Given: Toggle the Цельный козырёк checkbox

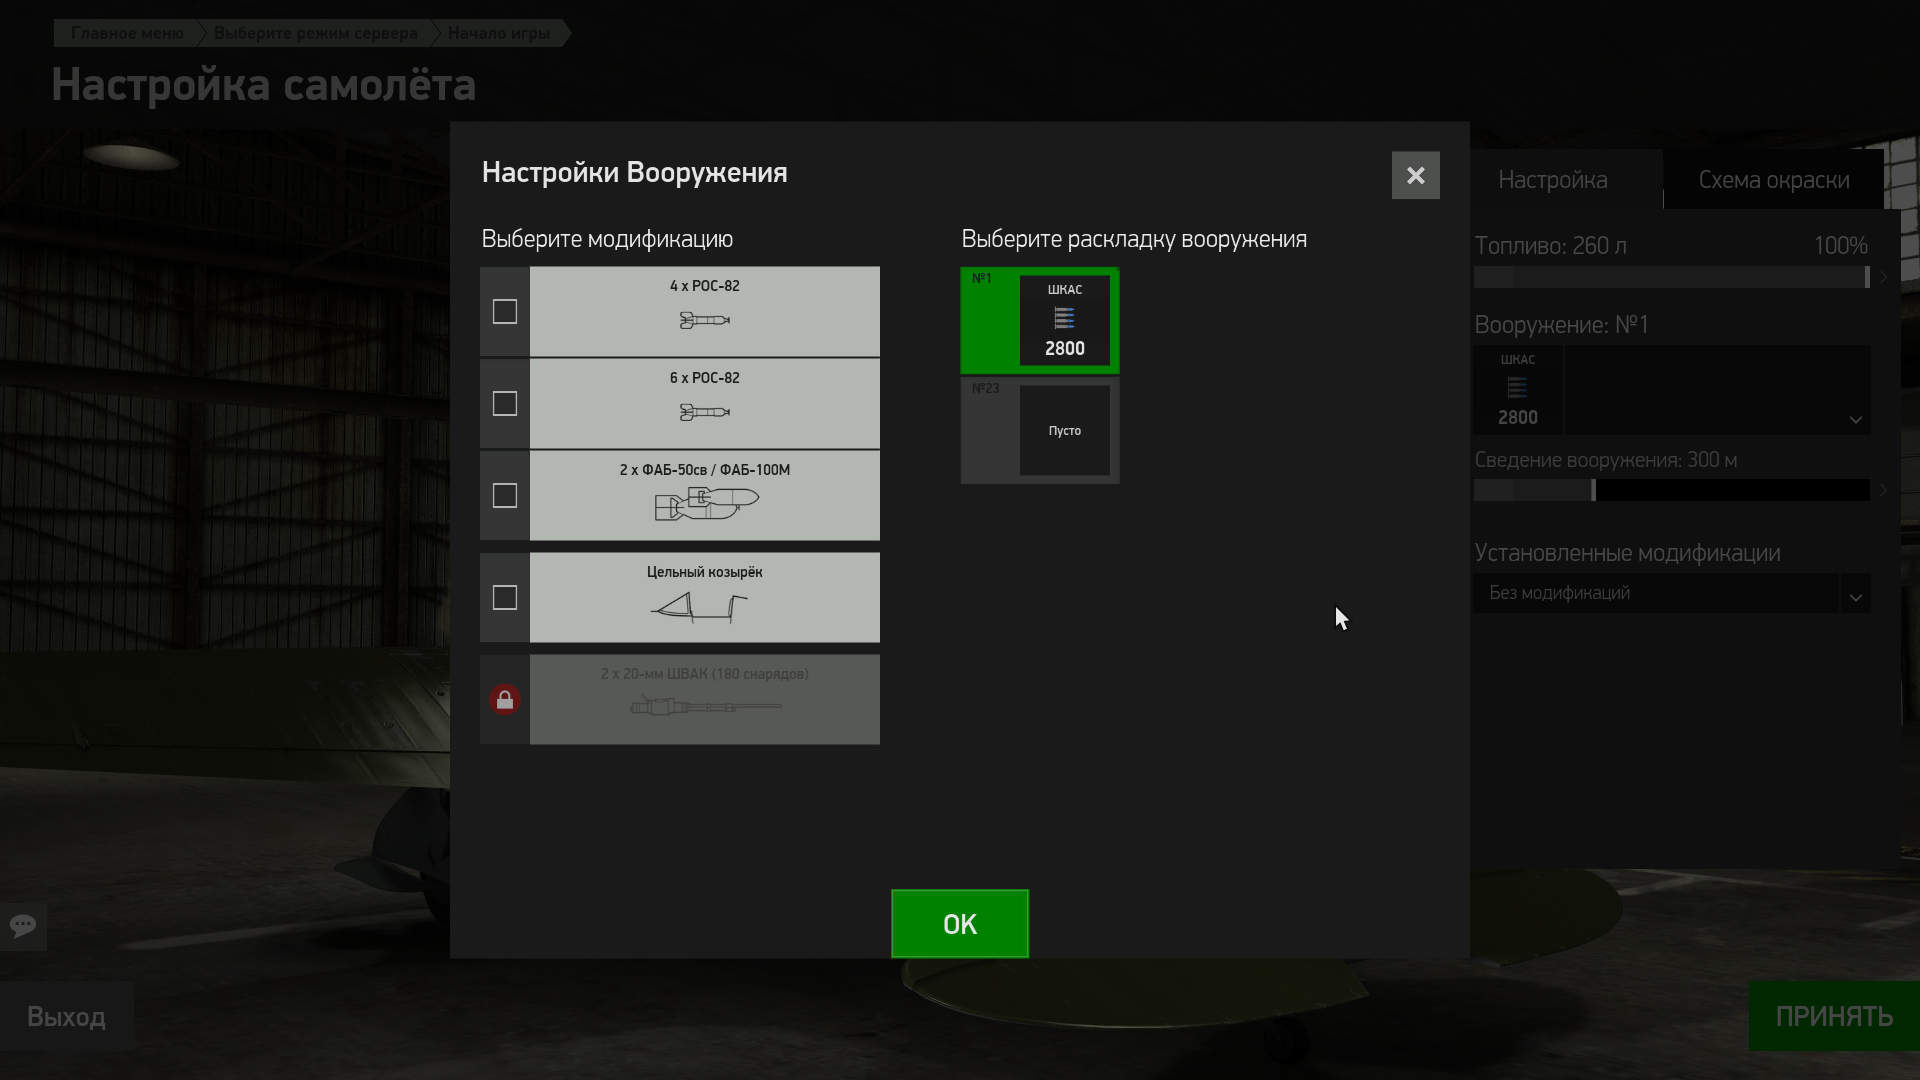Looking at the screenshot, I should tap(505, 598).
